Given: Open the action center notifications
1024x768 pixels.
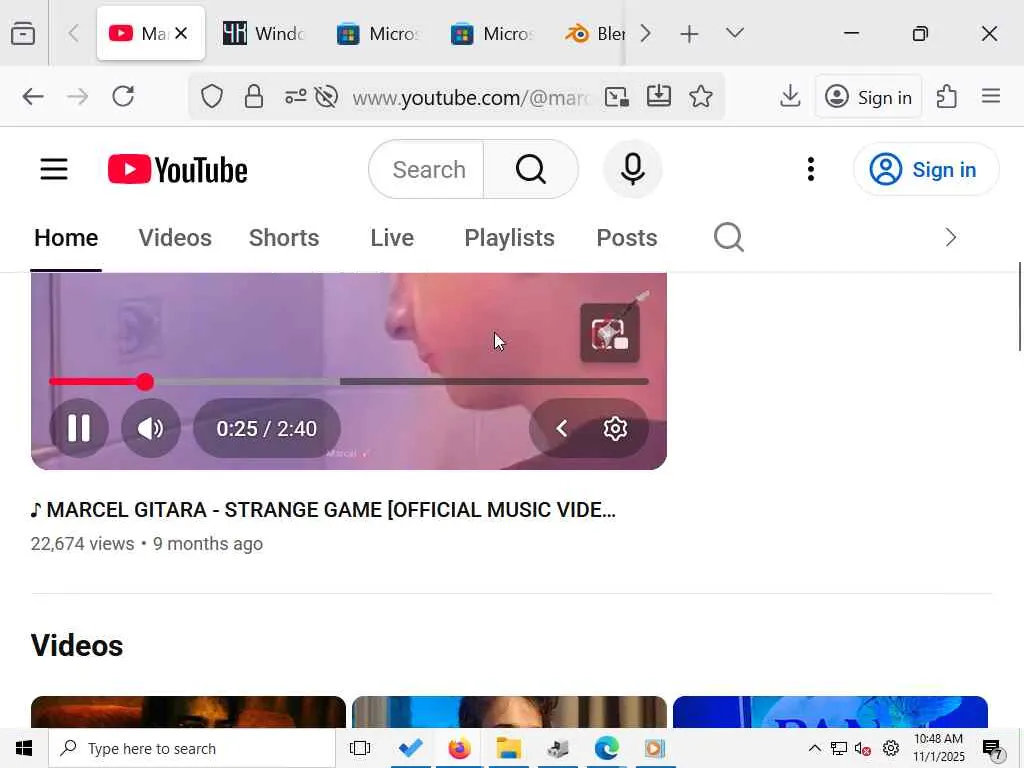Looking at the screenshot, I should point(993,750).
